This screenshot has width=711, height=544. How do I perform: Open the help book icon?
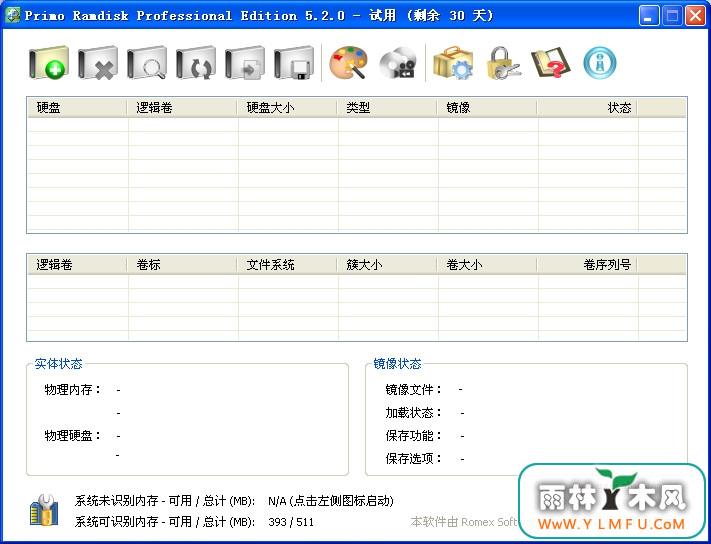click(550, 63)
